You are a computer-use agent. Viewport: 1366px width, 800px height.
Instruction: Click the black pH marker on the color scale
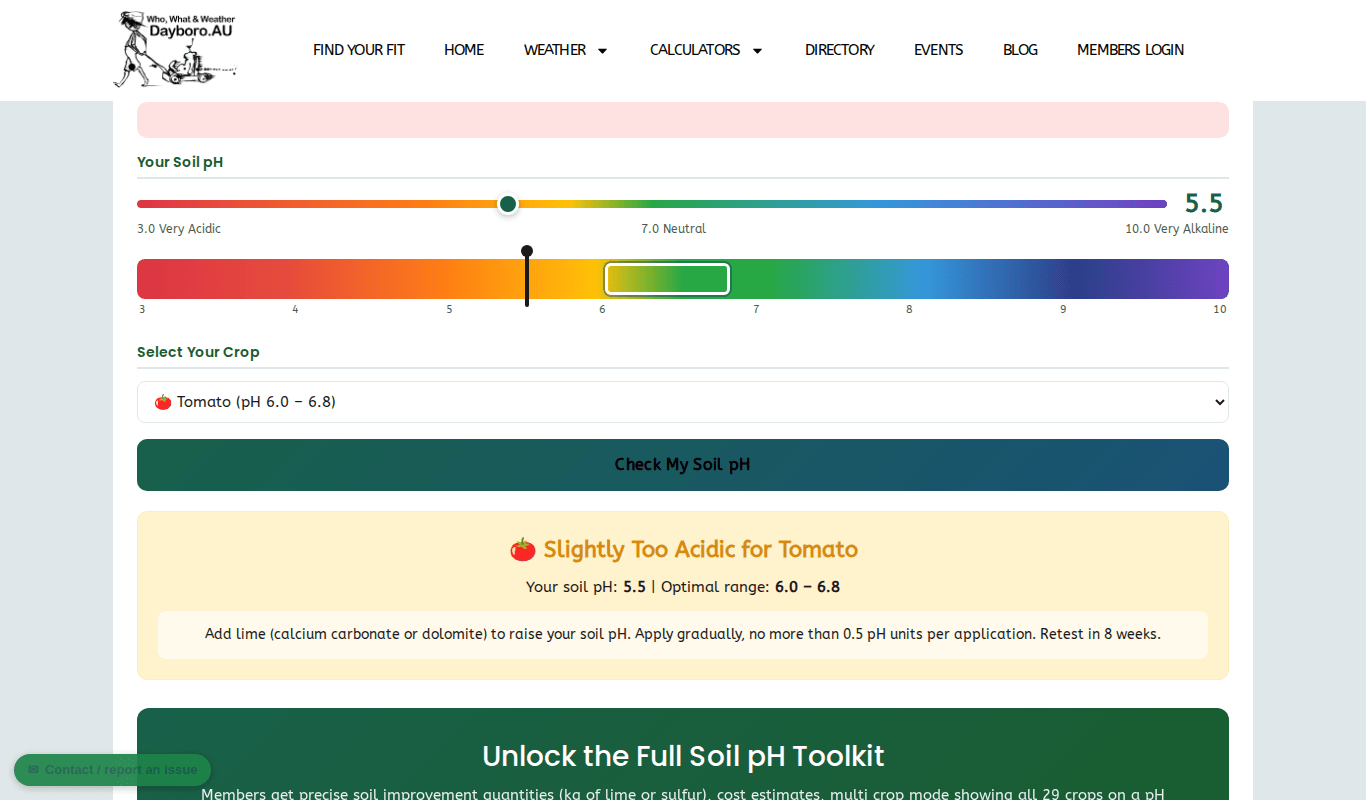point(527,277)
